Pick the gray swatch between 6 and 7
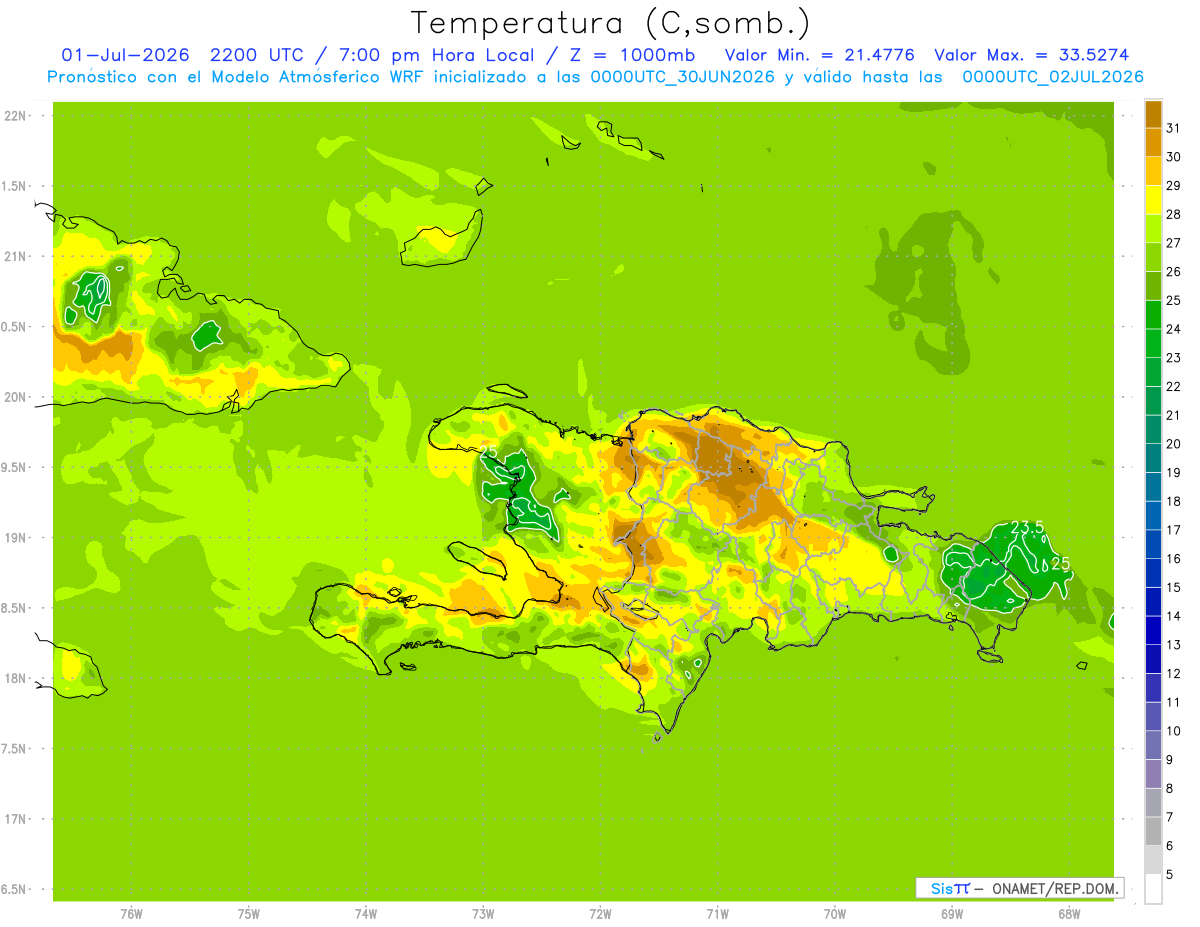This screenshot has height=927, width=1200. pos(1153,831)
